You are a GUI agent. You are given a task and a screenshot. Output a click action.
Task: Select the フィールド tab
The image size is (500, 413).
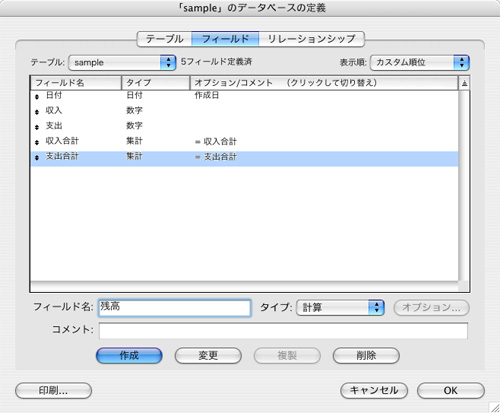pos(225,39)
